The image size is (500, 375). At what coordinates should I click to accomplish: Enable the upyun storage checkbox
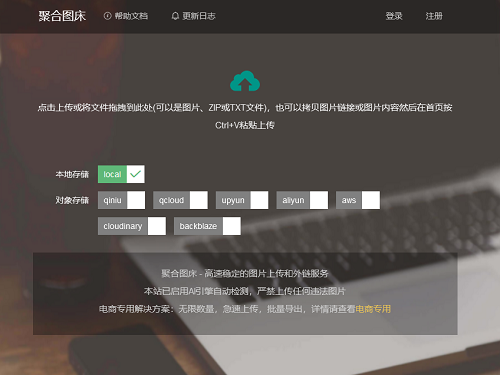point(259,200)
